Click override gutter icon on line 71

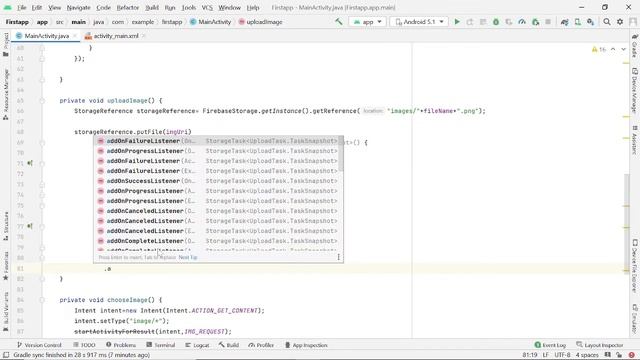[30, 163]
